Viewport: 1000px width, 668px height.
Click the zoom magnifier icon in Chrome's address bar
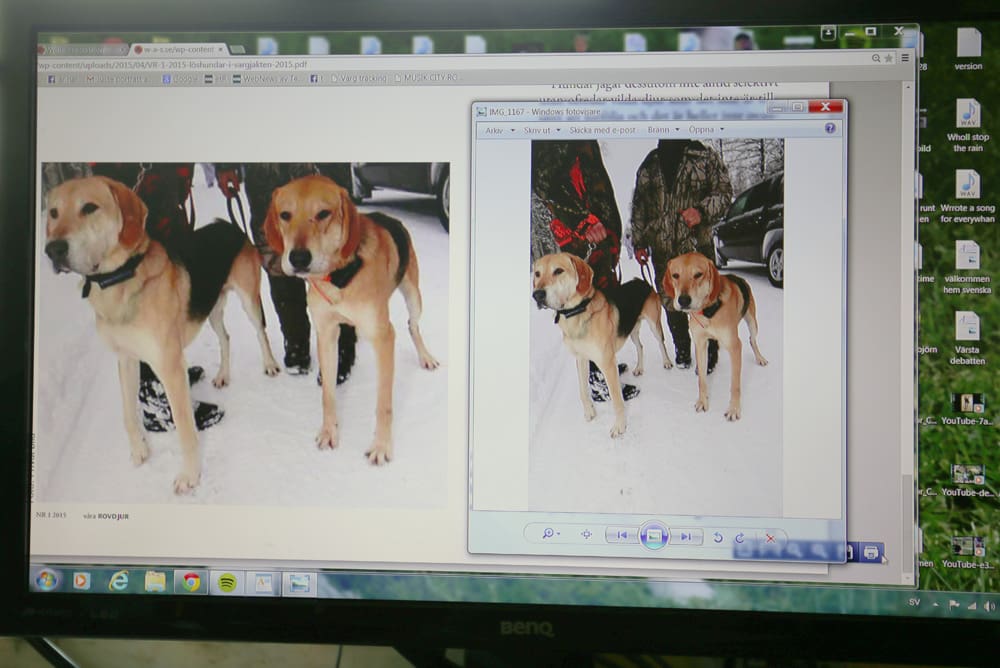[876, 58]
